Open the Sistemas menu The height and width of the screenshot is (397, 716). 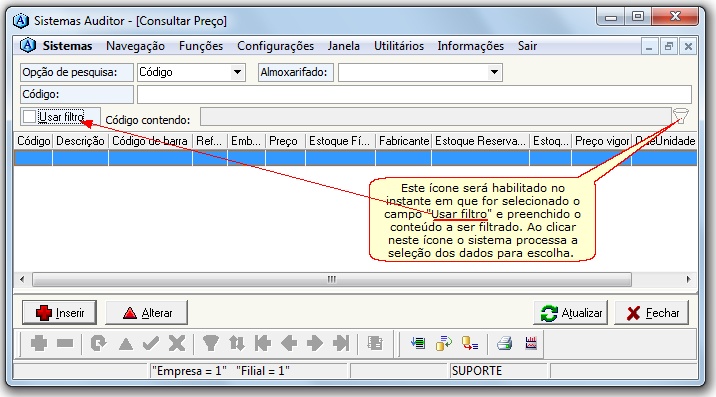(67, 46)
